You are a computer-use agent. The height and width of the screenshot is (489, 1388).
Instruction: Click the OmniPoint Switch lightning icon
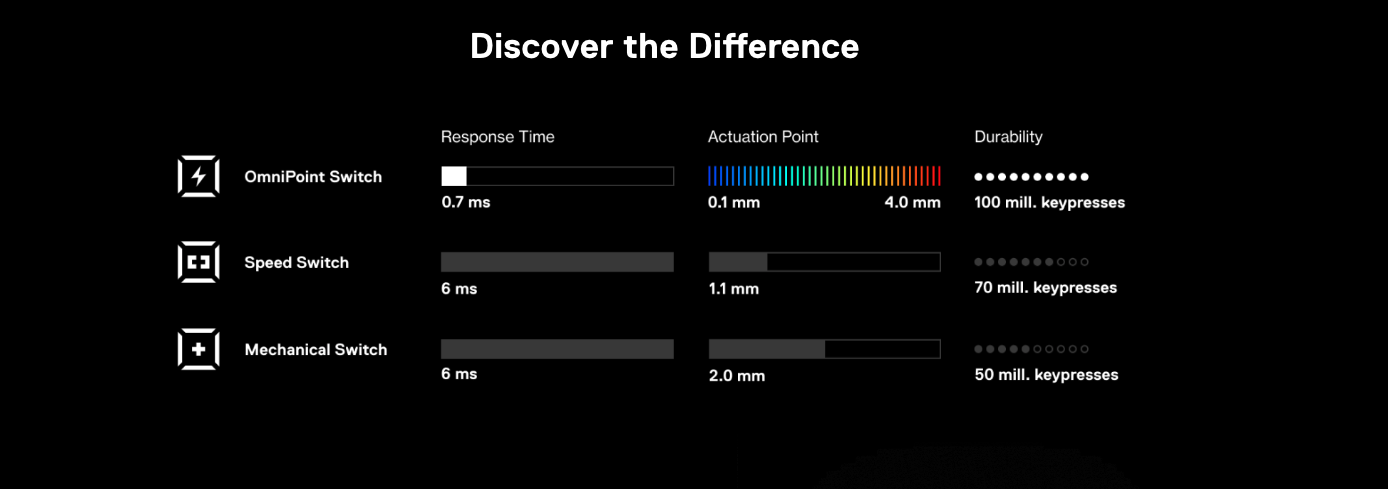coord(198,176)
